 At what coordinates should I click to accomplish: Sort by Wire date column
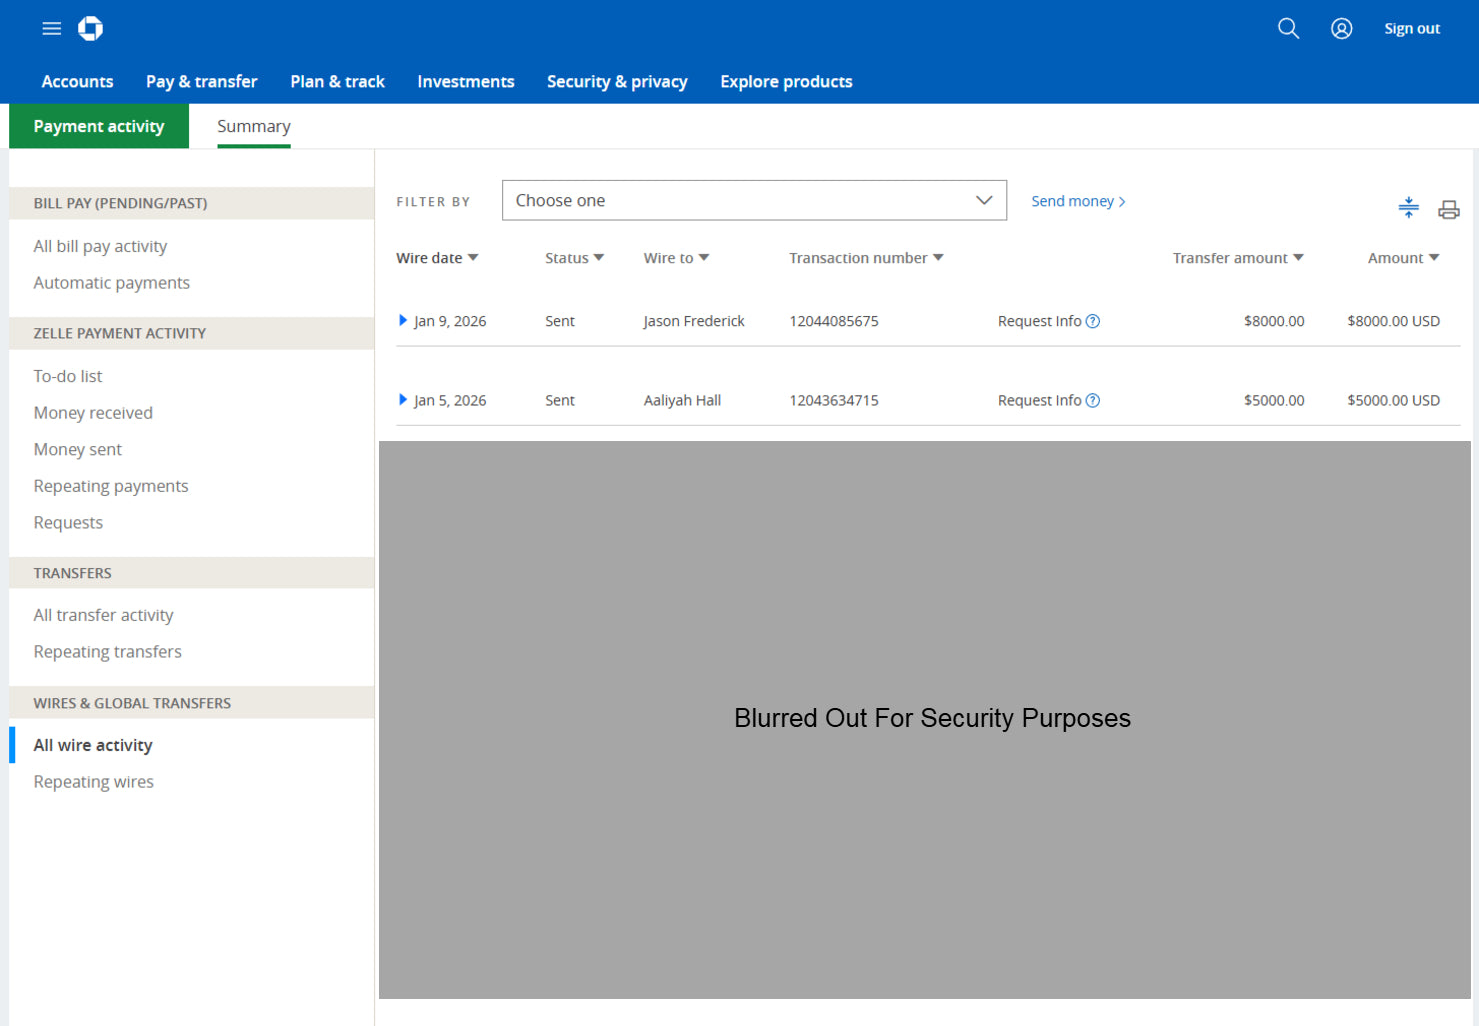click(437, 258)
